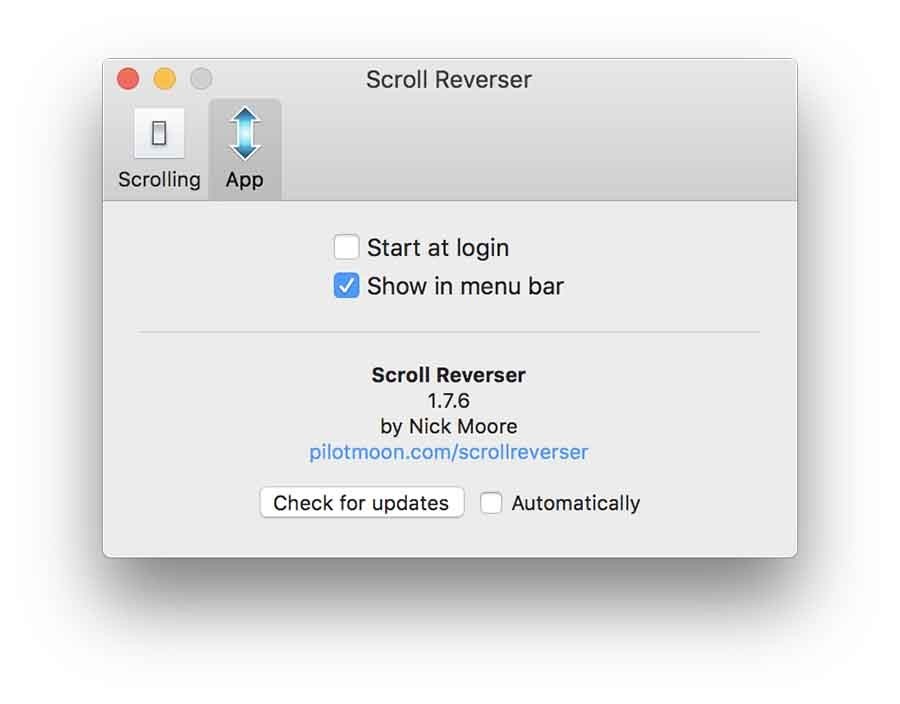Click the greyed-out zoom window button
The height and width of the screenshot is (704, 900).
pos(201,79)
